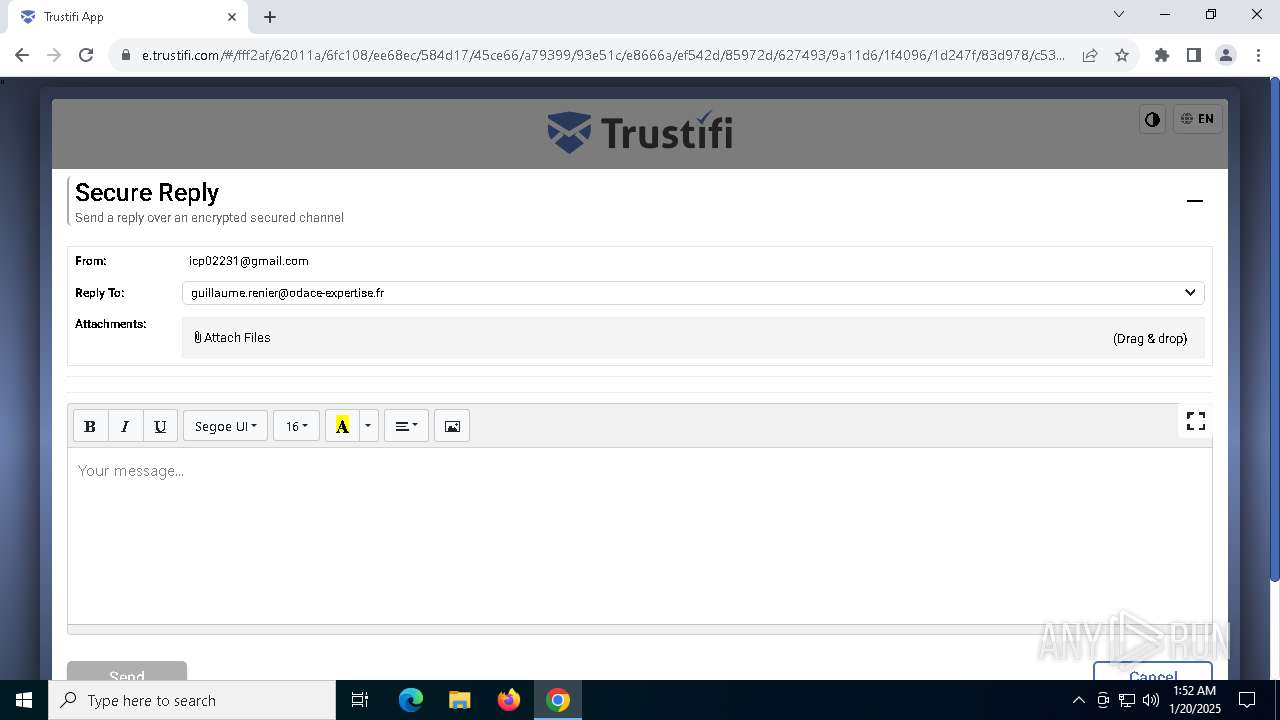
Task: Toggle browser side panel
Action: [x=1194, y=55]
